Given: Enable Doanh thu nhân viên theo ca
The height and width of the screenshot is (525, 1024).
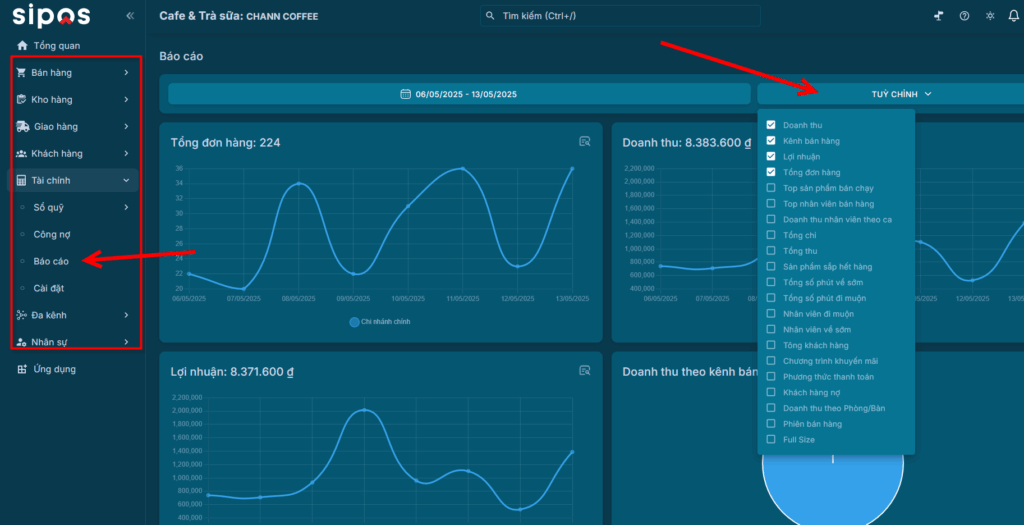Looking at the screenshot, I should pos(771,219).
